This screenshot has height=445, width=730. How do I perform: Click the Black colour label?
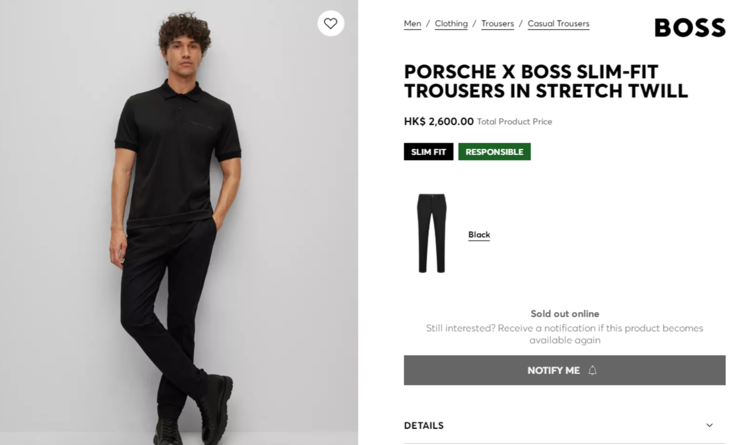pyautogui.click(x=479, y=235)
